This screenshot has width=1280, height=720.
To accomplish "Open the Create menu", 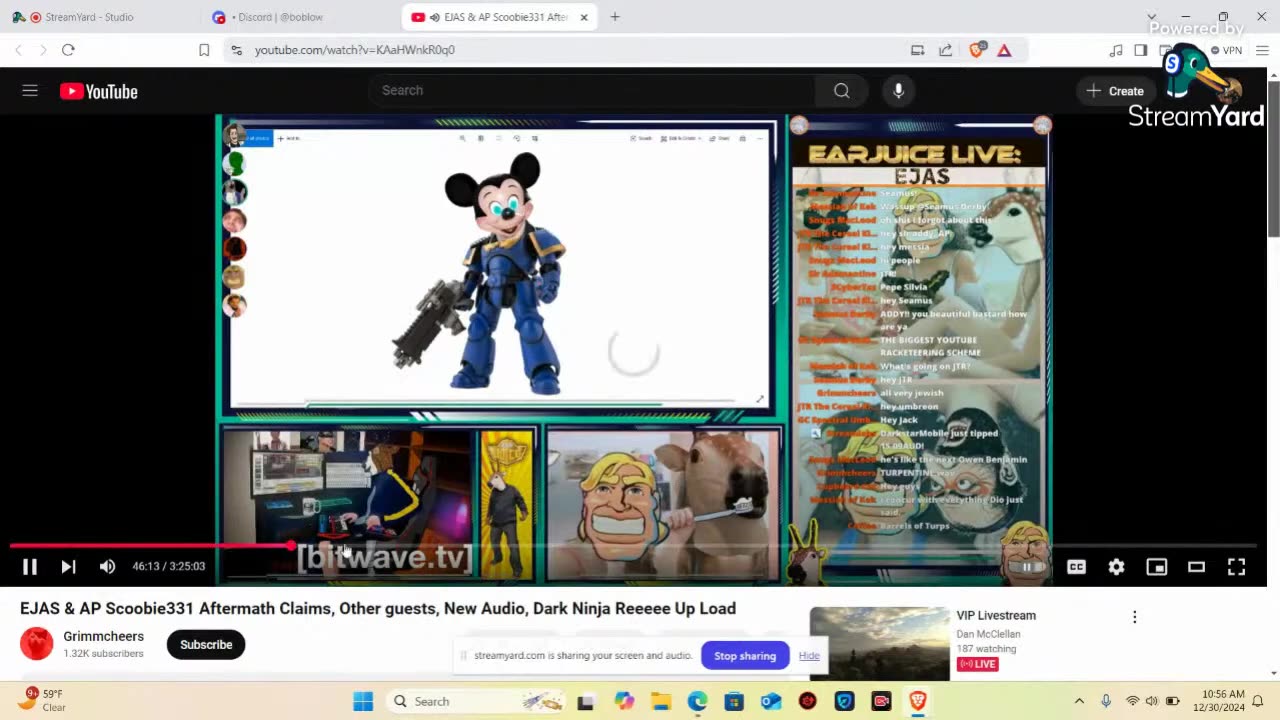I will click(x=1115, y=91).
